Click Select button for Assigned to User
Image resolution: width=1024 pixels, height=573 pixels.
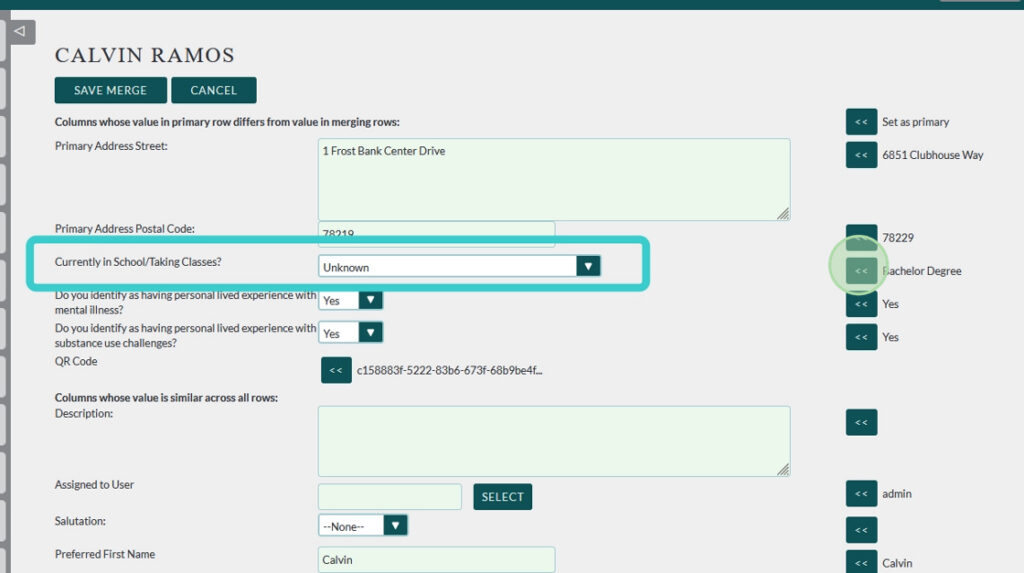[502, 497]
